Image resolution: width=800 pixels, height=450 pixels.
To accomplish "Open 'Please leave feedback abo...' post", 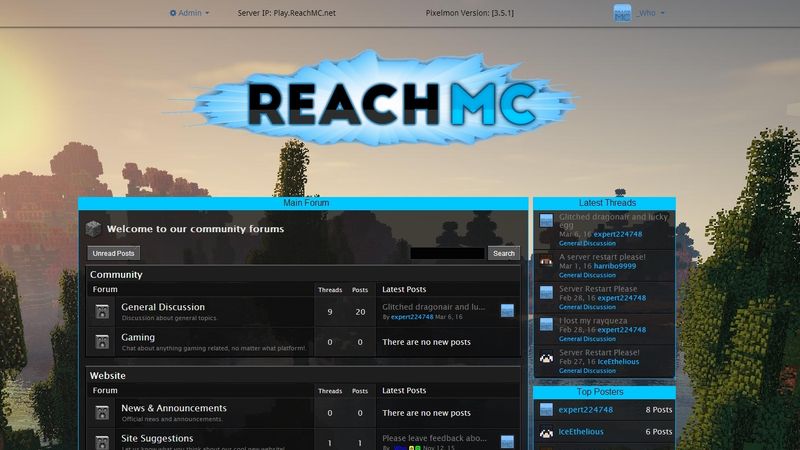I will tap(434, 438).
